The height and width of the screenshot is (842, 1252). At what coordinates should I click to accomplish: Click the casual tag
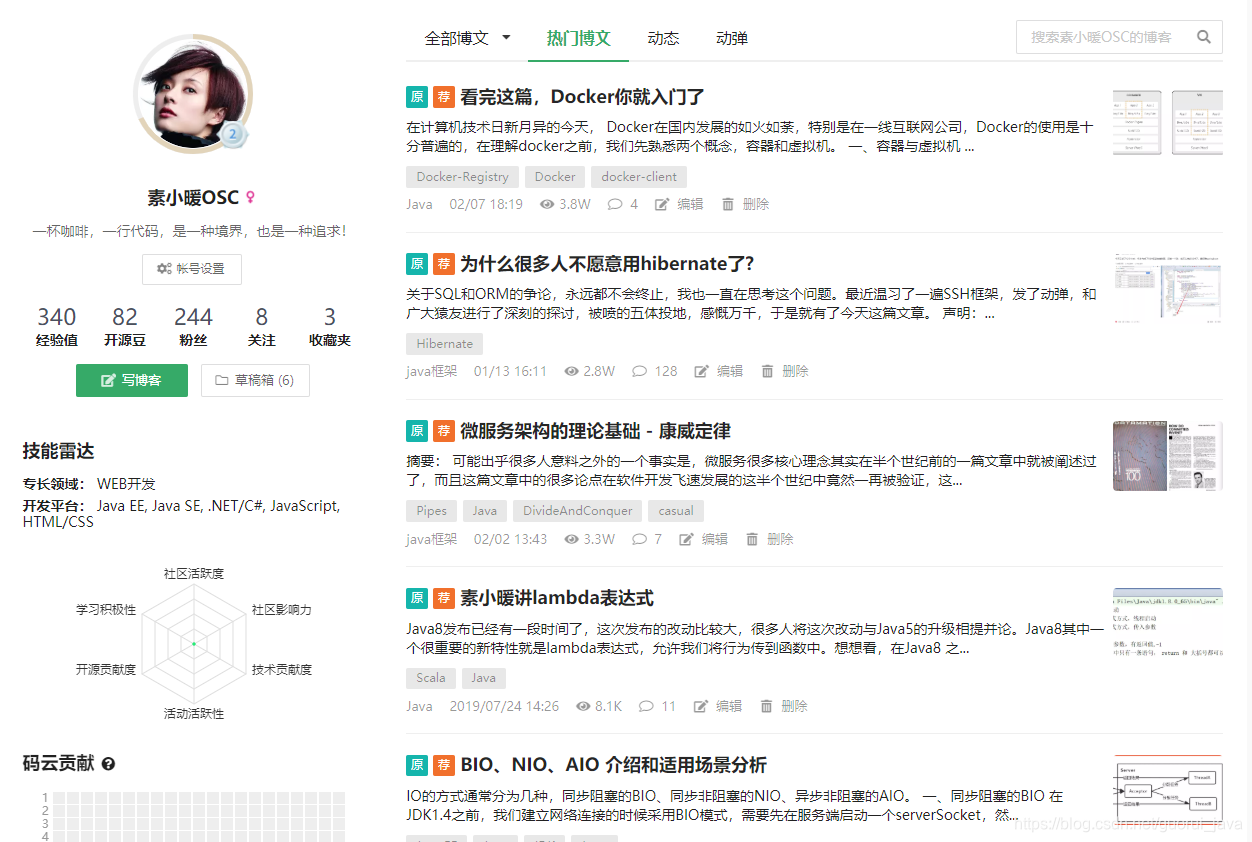point(676,511)
